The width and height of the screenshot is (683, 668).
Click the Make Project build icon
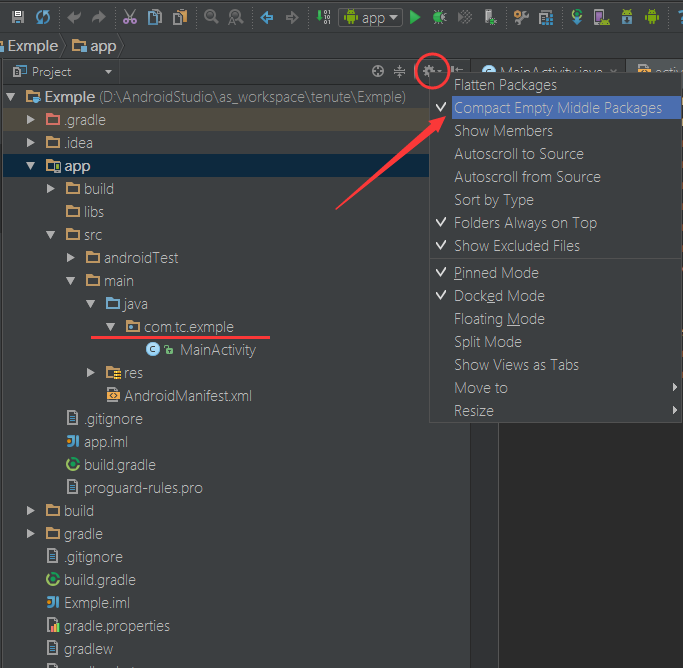323,17
